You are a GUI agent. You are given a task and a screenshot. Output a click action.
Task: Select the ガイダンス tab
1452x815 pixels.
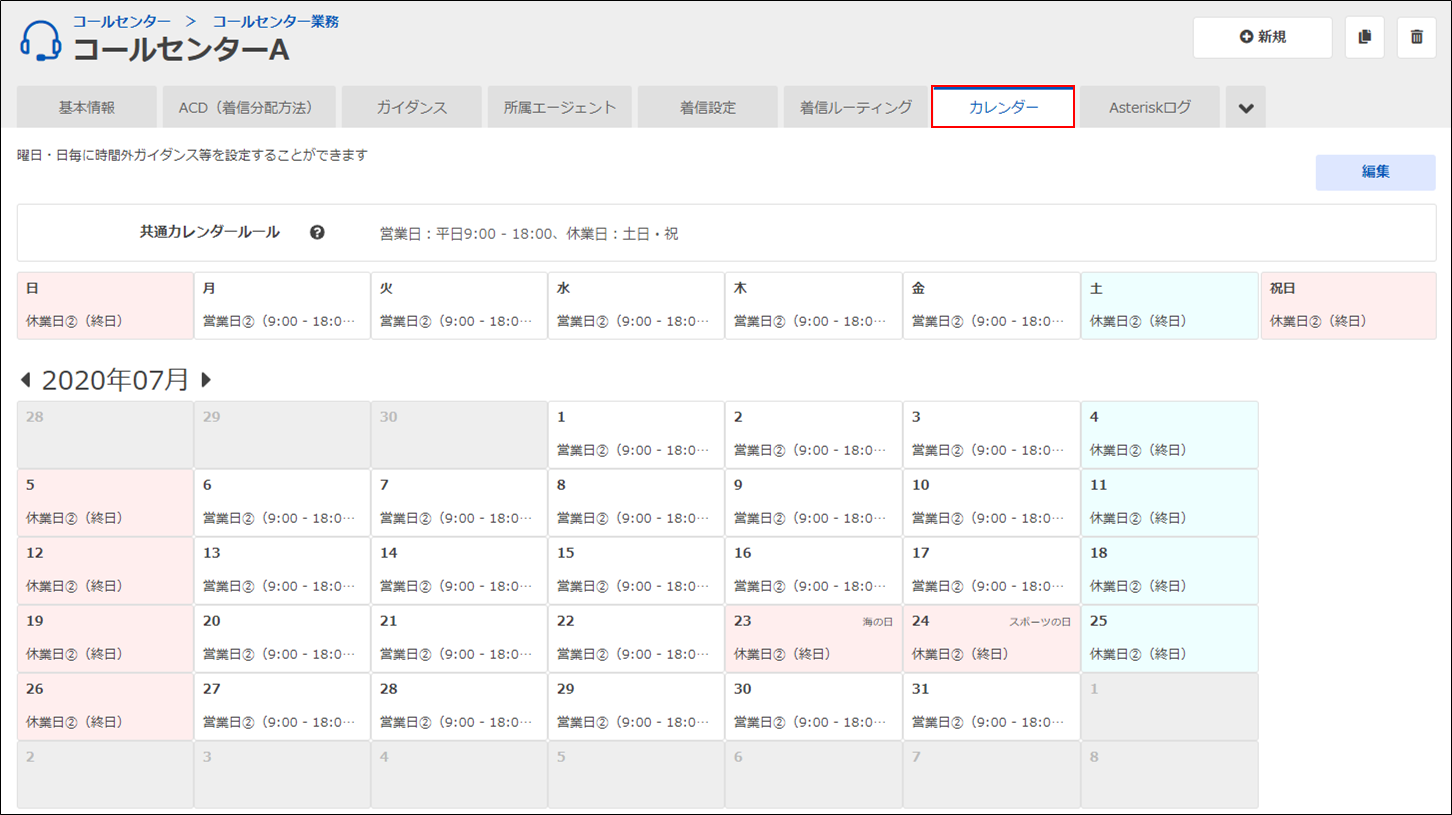(x=412, y=108)
